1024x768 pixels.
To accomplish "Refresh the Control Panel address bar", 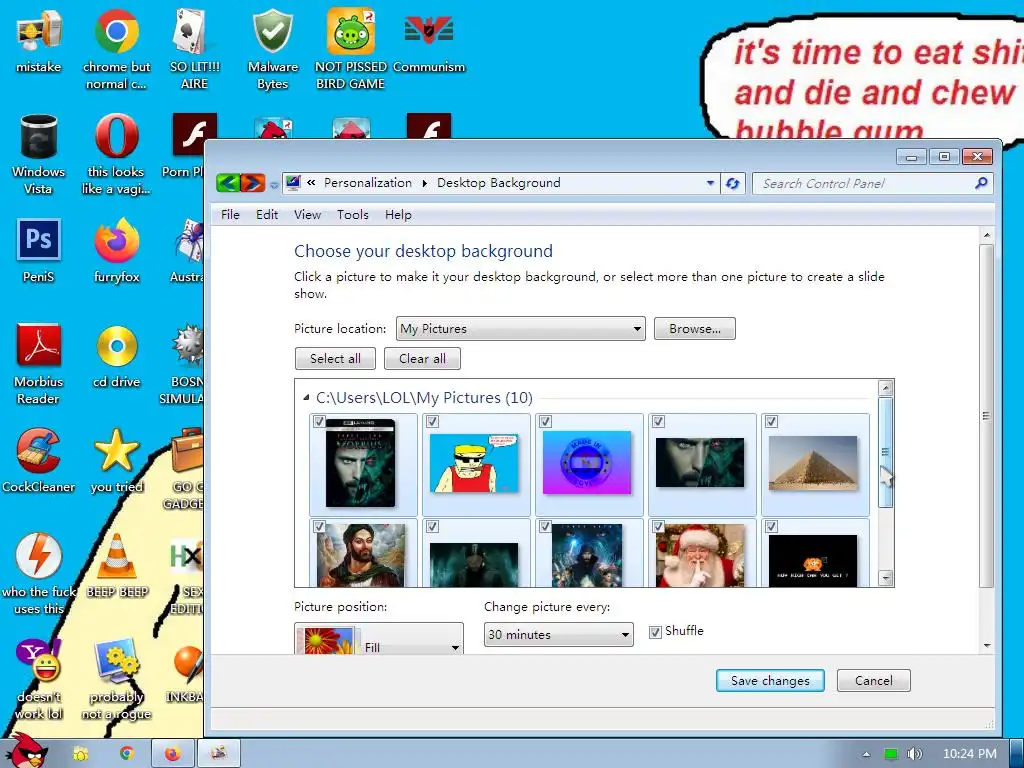I will pos(733,184).
